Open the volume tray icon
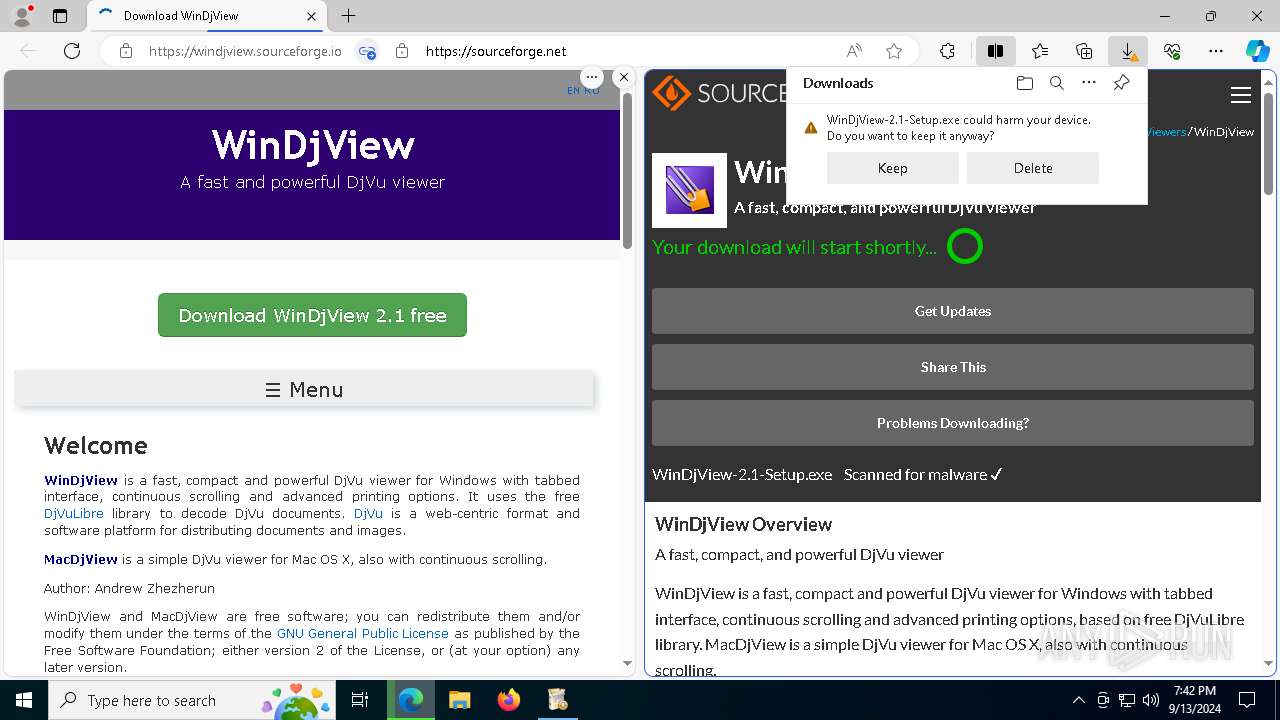 tap(1151, 700)
